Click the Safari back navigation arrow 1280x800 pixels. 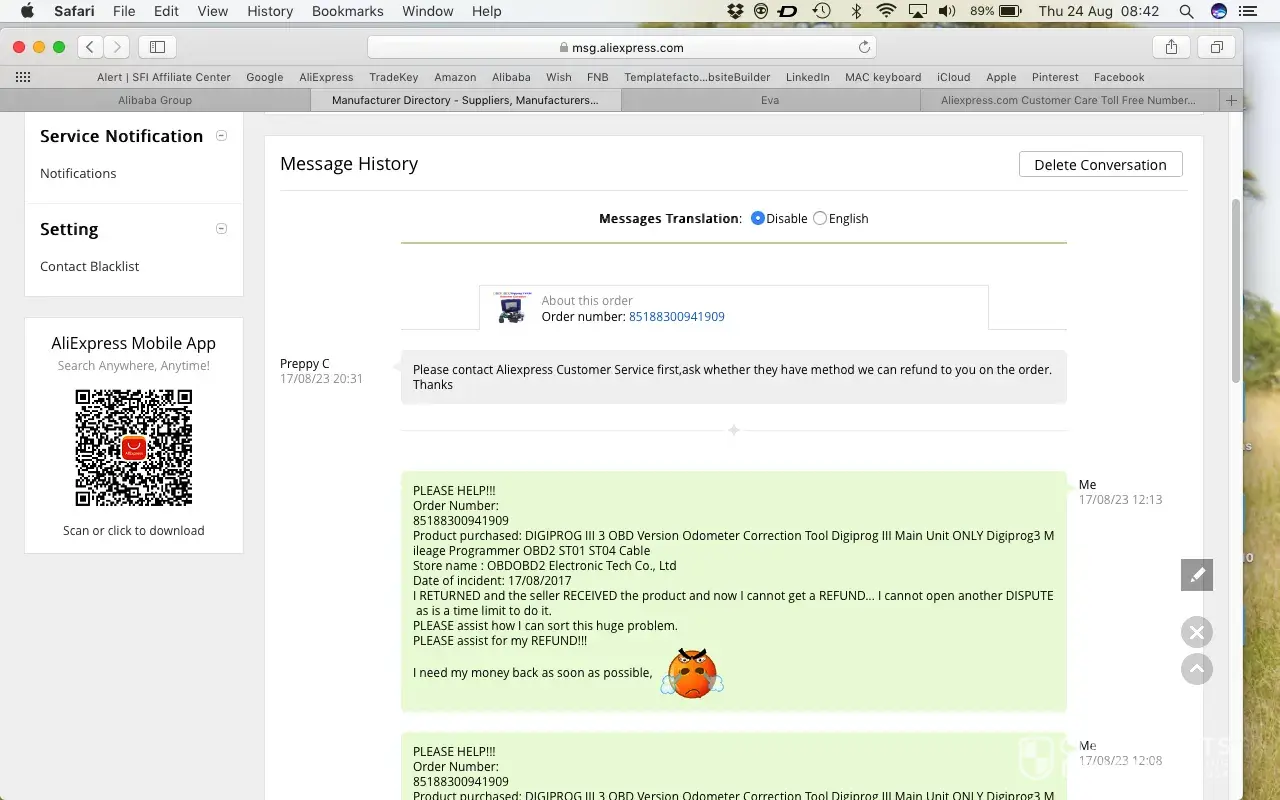pos(91,47)
